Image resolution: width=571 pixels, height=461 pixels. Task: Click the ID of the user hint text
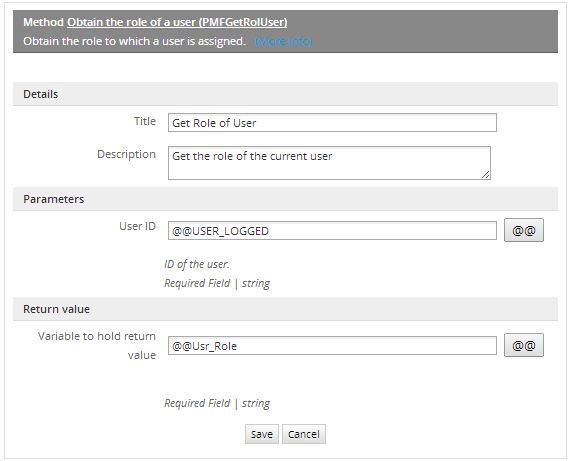point(197,264)
